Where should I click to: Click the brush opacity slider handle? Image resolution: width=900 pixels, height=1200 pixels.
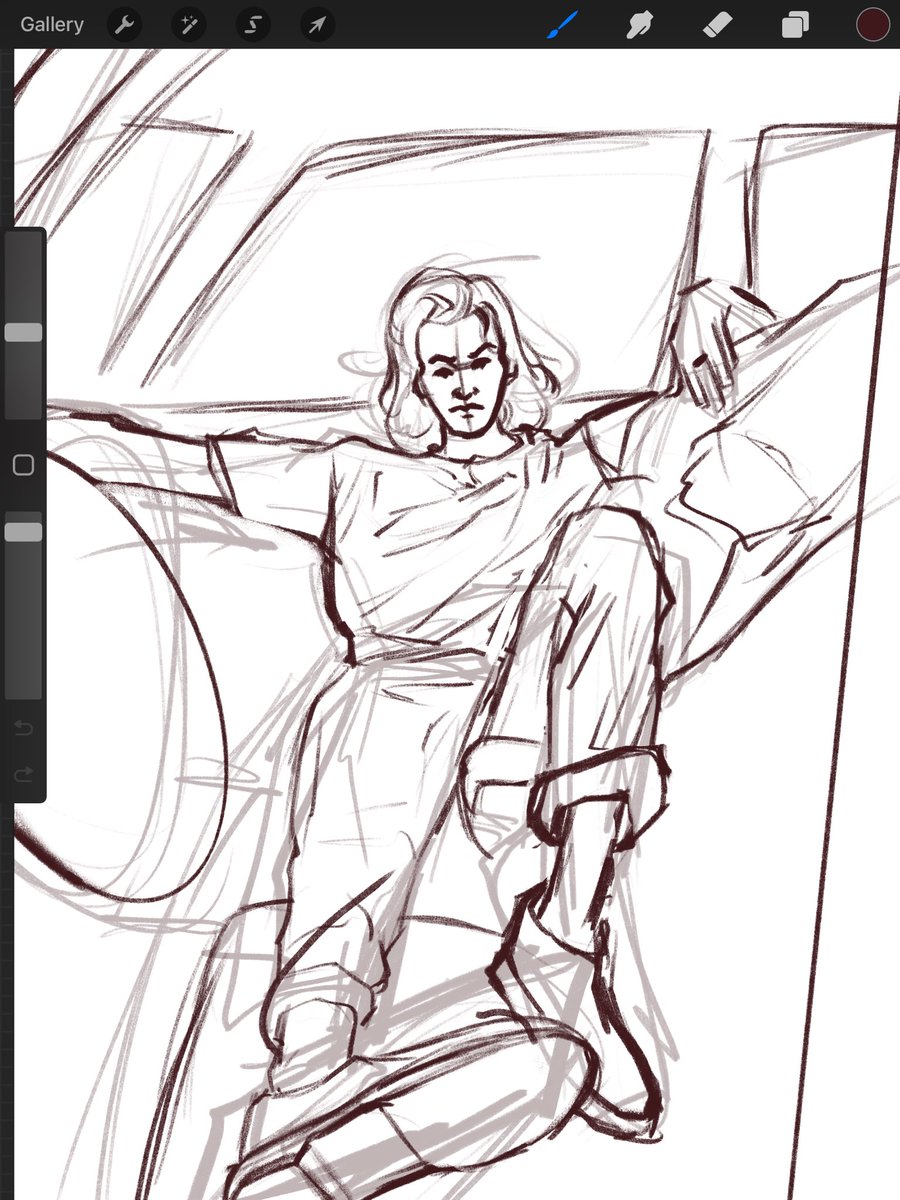tap(23, 532)
